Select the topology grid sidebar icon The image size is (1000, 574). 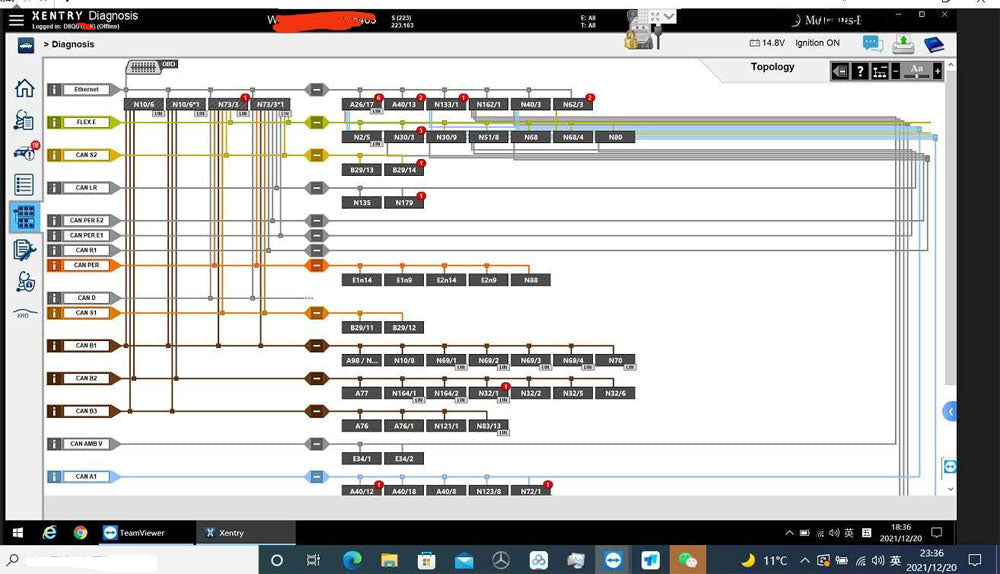pos(25,217)
